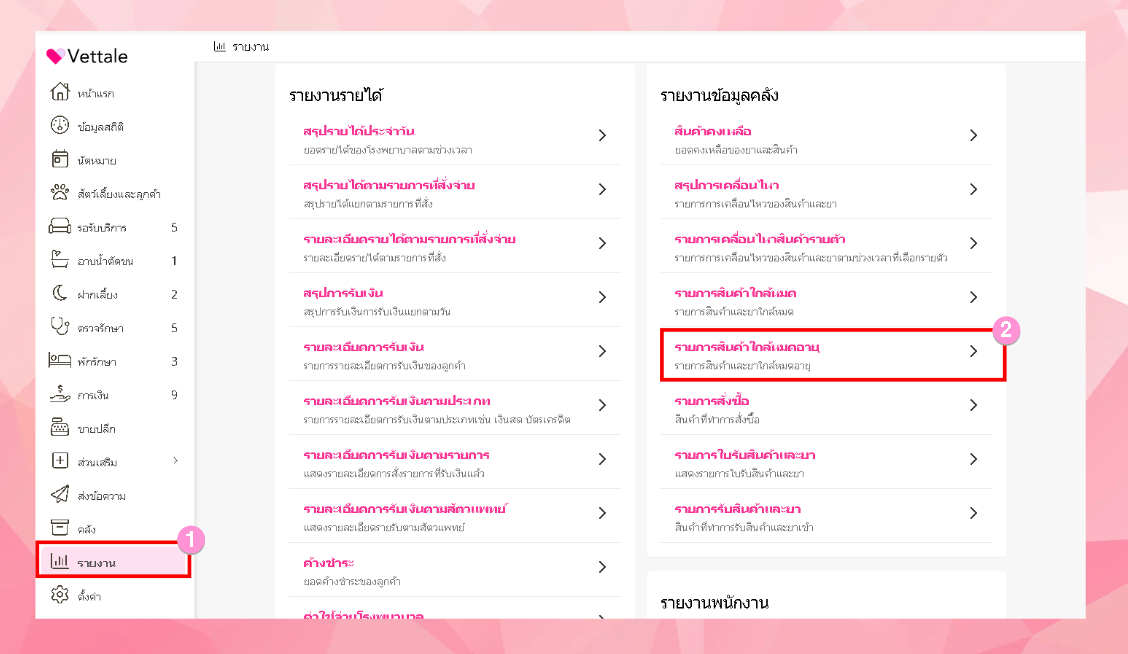Open การเงิน menu item in sidebar
Viewport: 1128px width, 654px height.
click(94, 395)
